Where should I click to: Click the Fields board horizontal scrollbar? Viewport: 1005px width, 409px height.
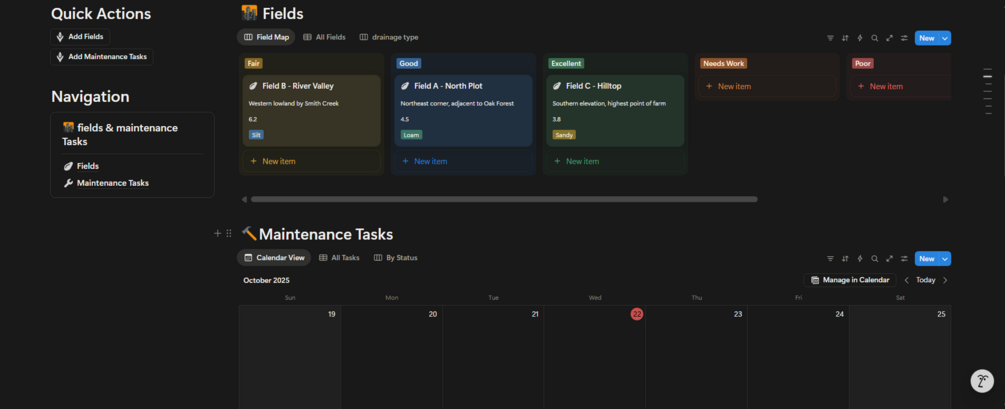(x=500, y=199)
